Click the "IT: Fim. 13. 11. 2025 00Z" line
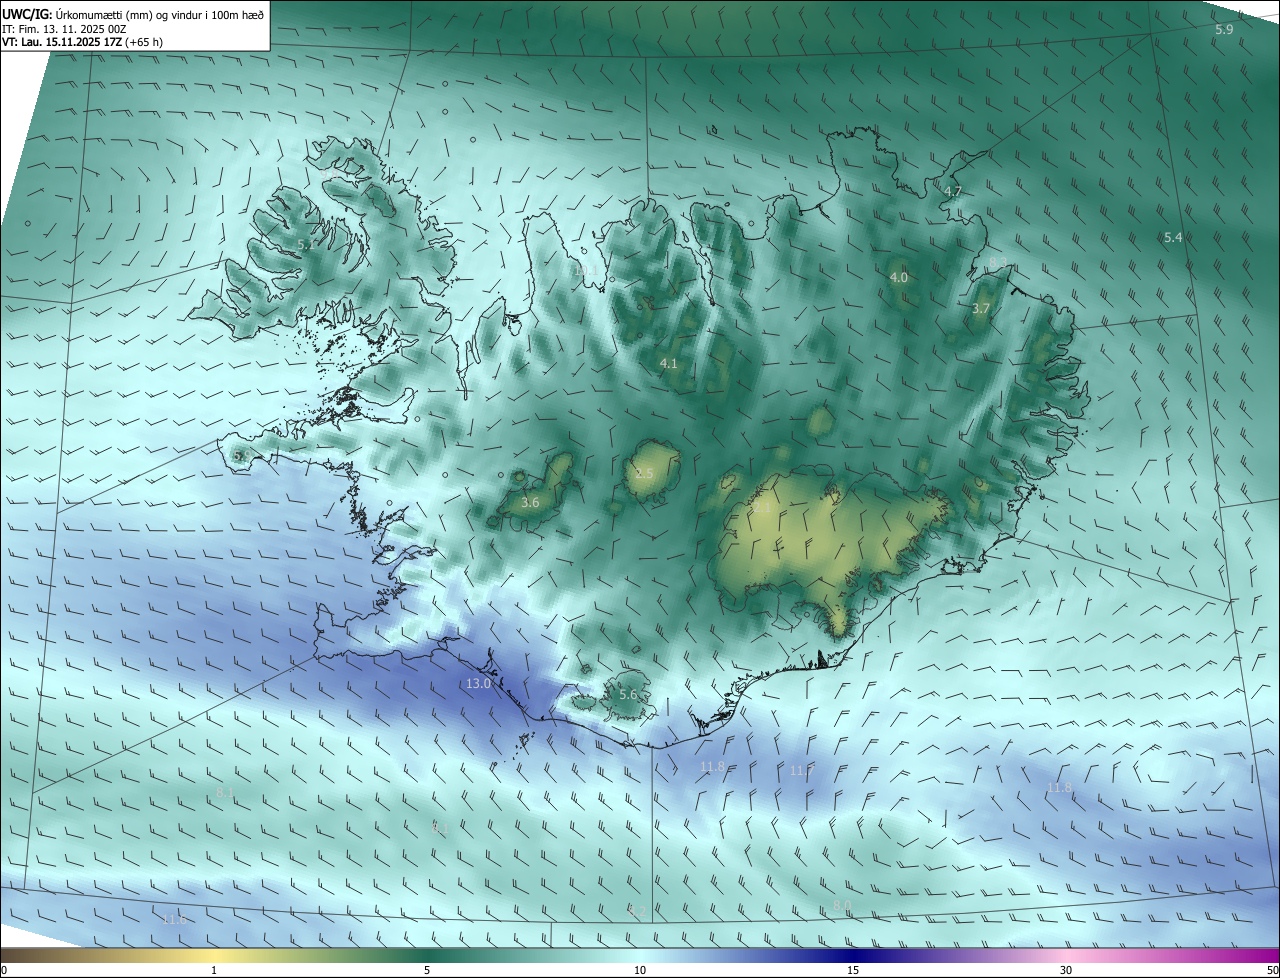Viewport: 1280px width, 978px height. [64, 29]
